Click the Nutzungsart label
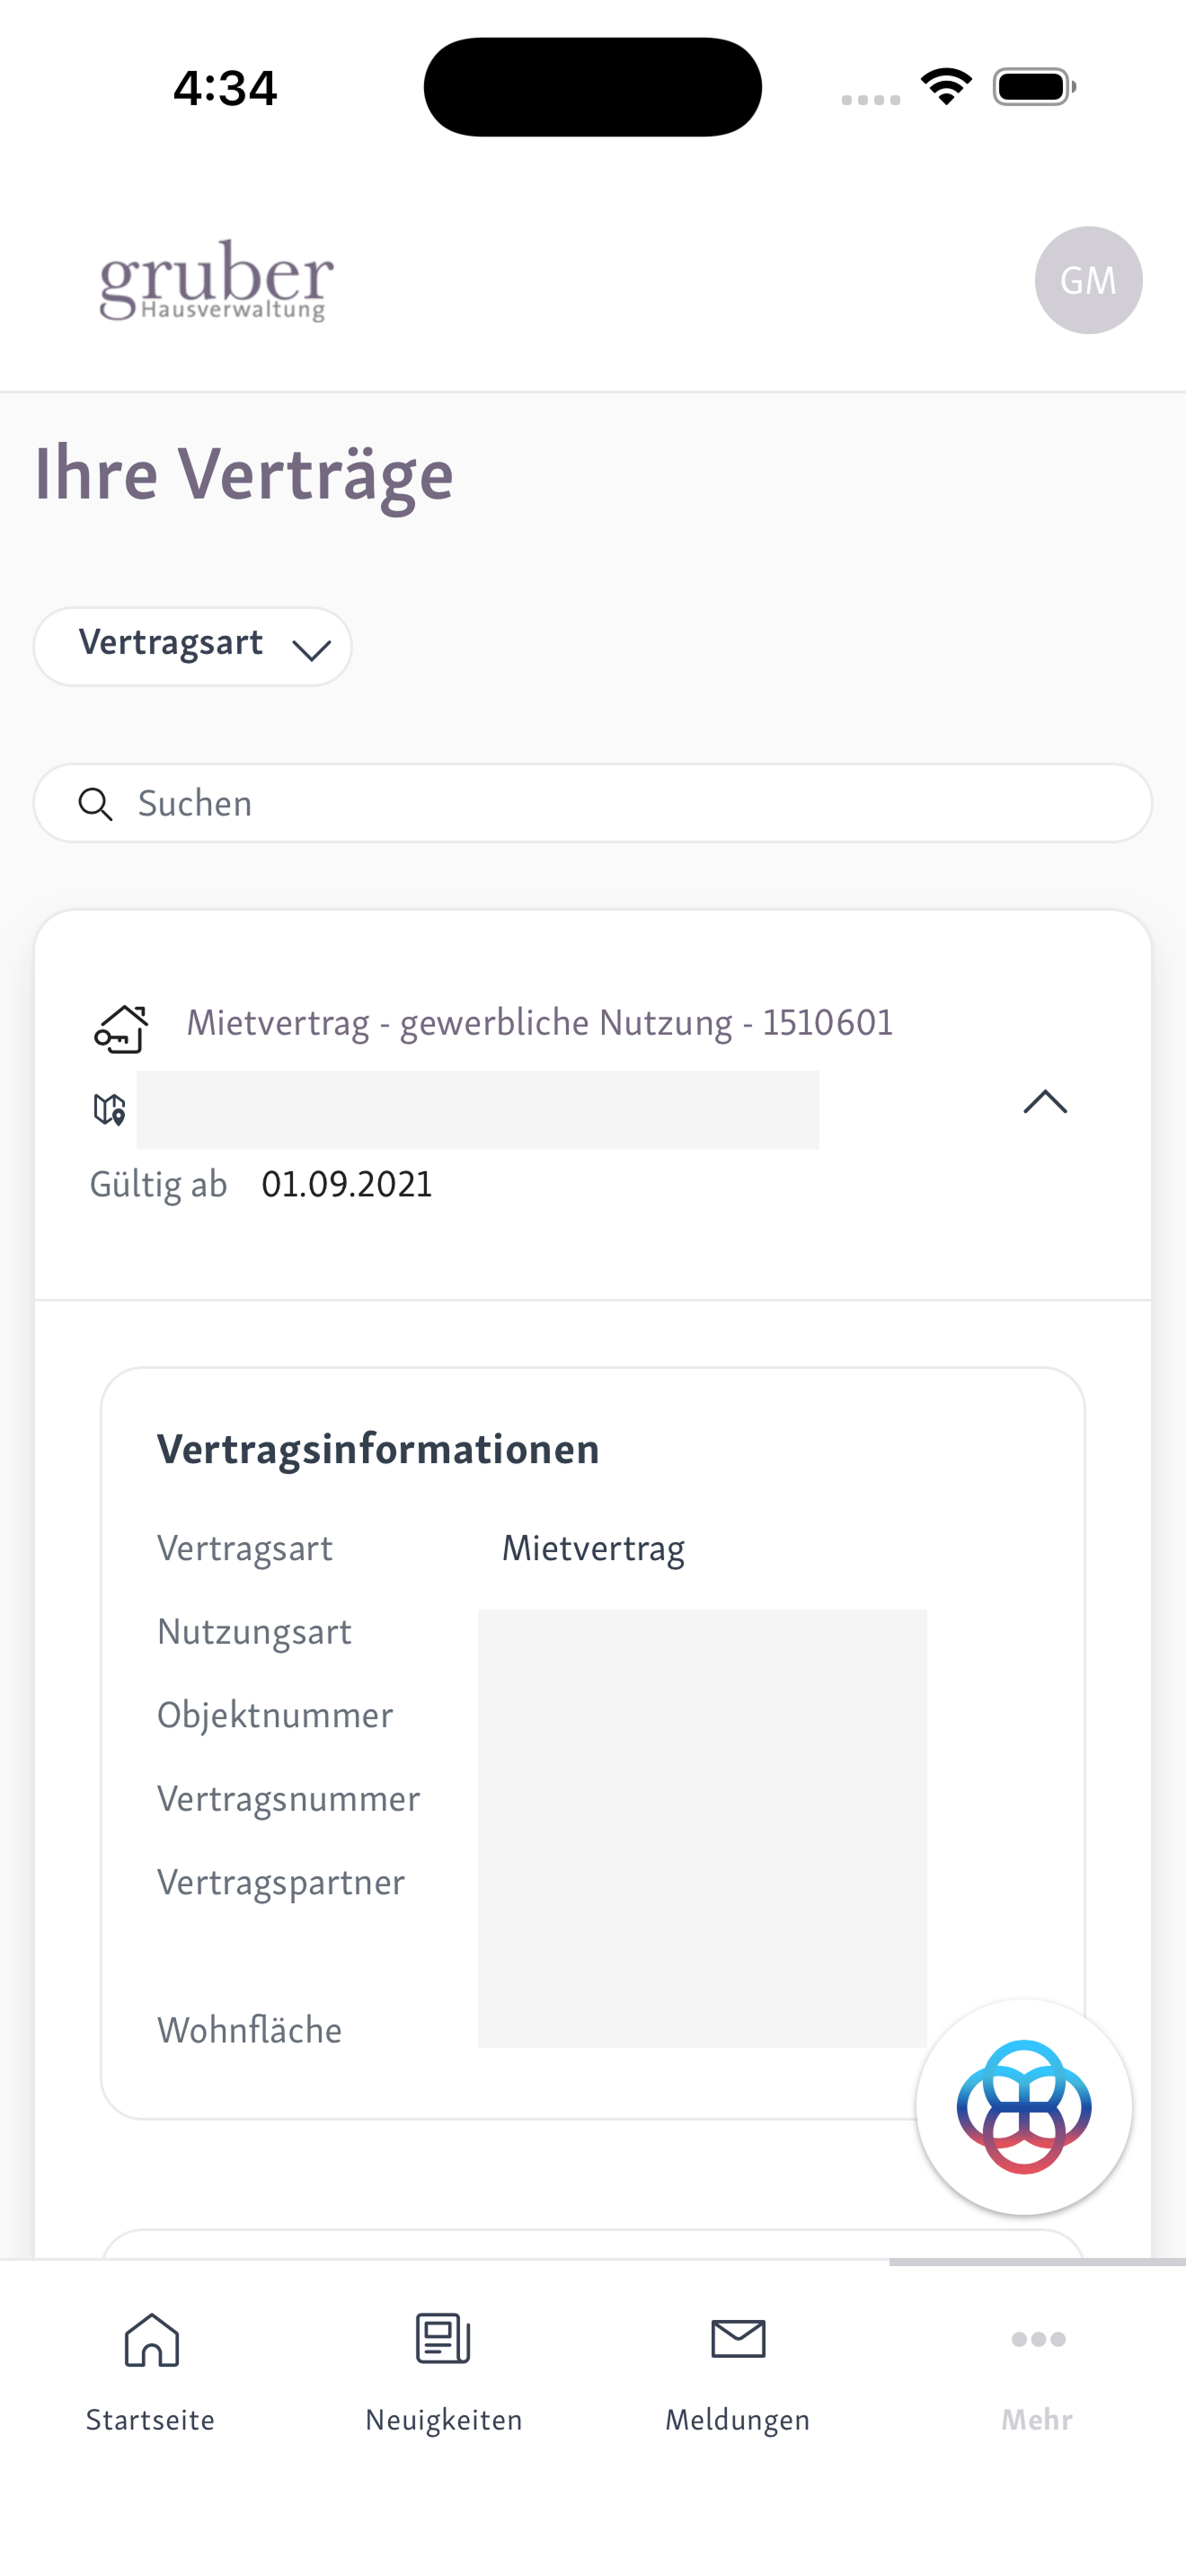 254,1632
